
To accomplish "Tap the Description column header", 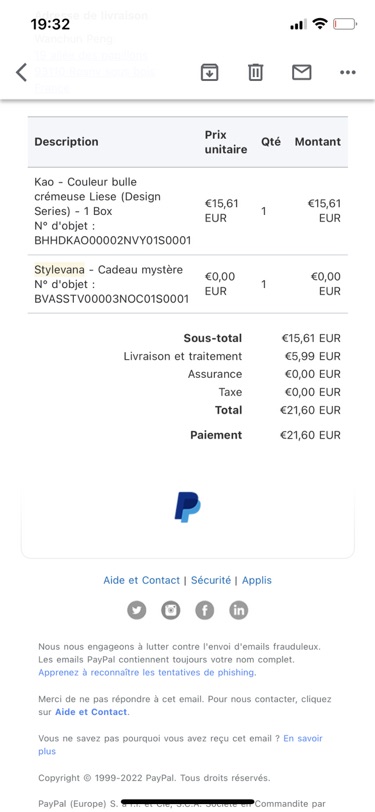I will click(x=66, y=141).
